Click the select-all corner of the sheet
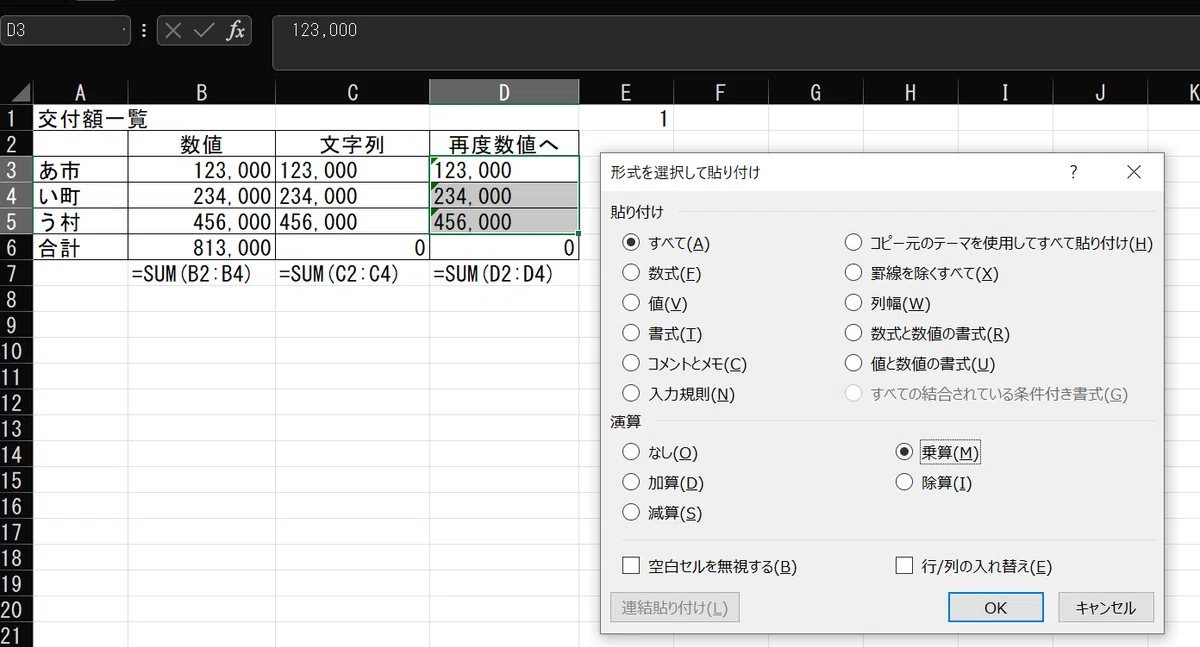1200x647 pixels. click(x=16, y=93)
